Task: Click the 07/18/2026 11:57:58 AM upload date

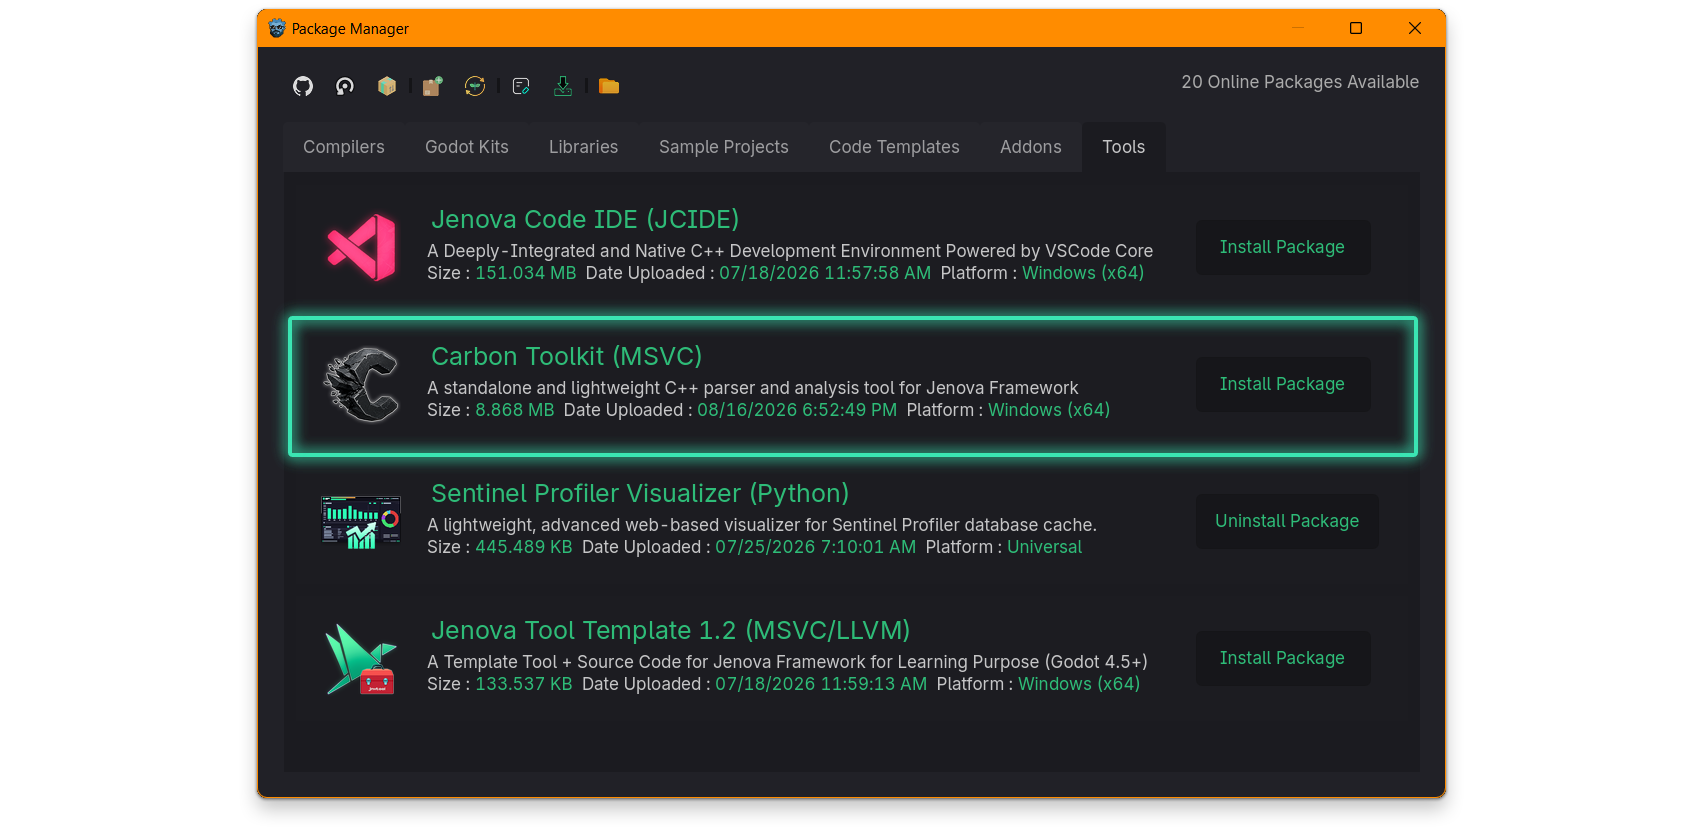Action: [x=825, y=273]
